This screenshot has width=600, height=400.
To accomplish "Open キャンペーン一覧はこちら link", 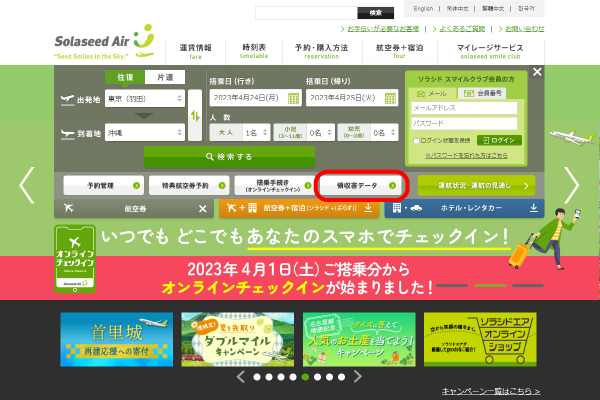I will point(491,391).
